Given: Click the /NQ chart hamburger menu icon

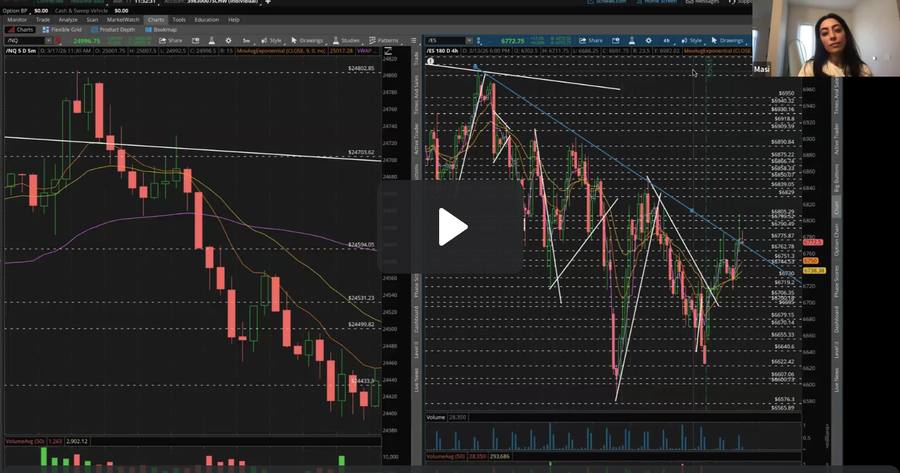Looking at the screenshot, I should [x=413, y=41].
